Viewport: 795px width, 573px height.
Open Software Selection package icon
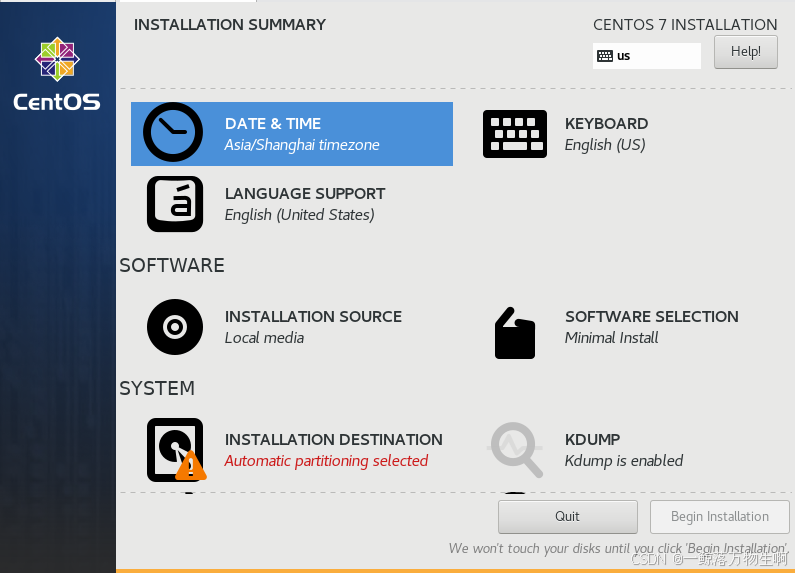[515, 333]
